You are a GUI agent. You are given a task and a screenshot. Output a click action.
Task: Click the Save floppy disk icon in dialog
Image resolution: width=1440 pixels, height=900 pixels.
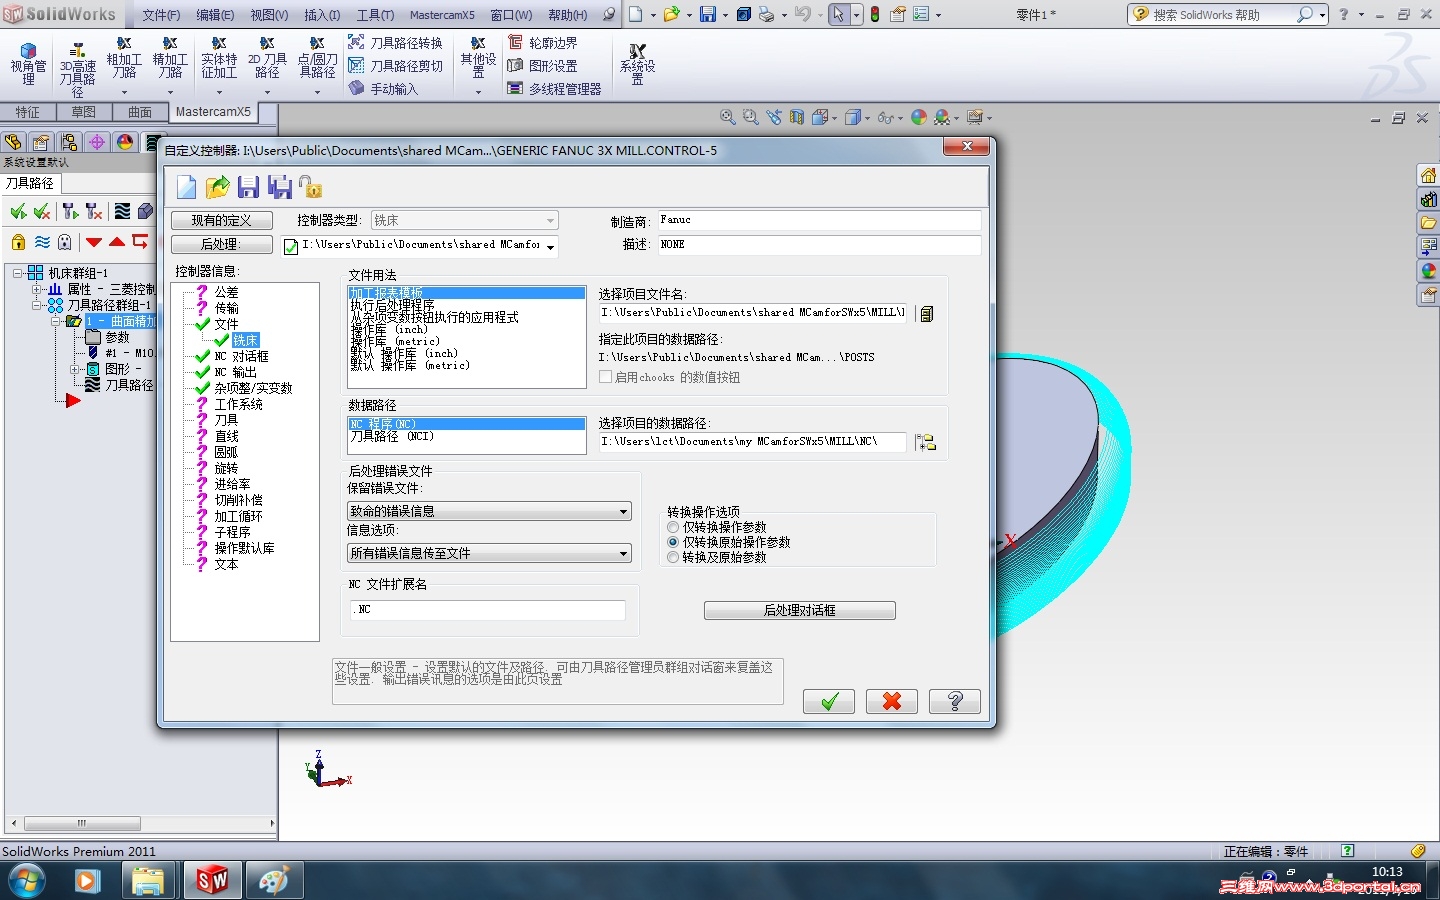pos(248,187)
